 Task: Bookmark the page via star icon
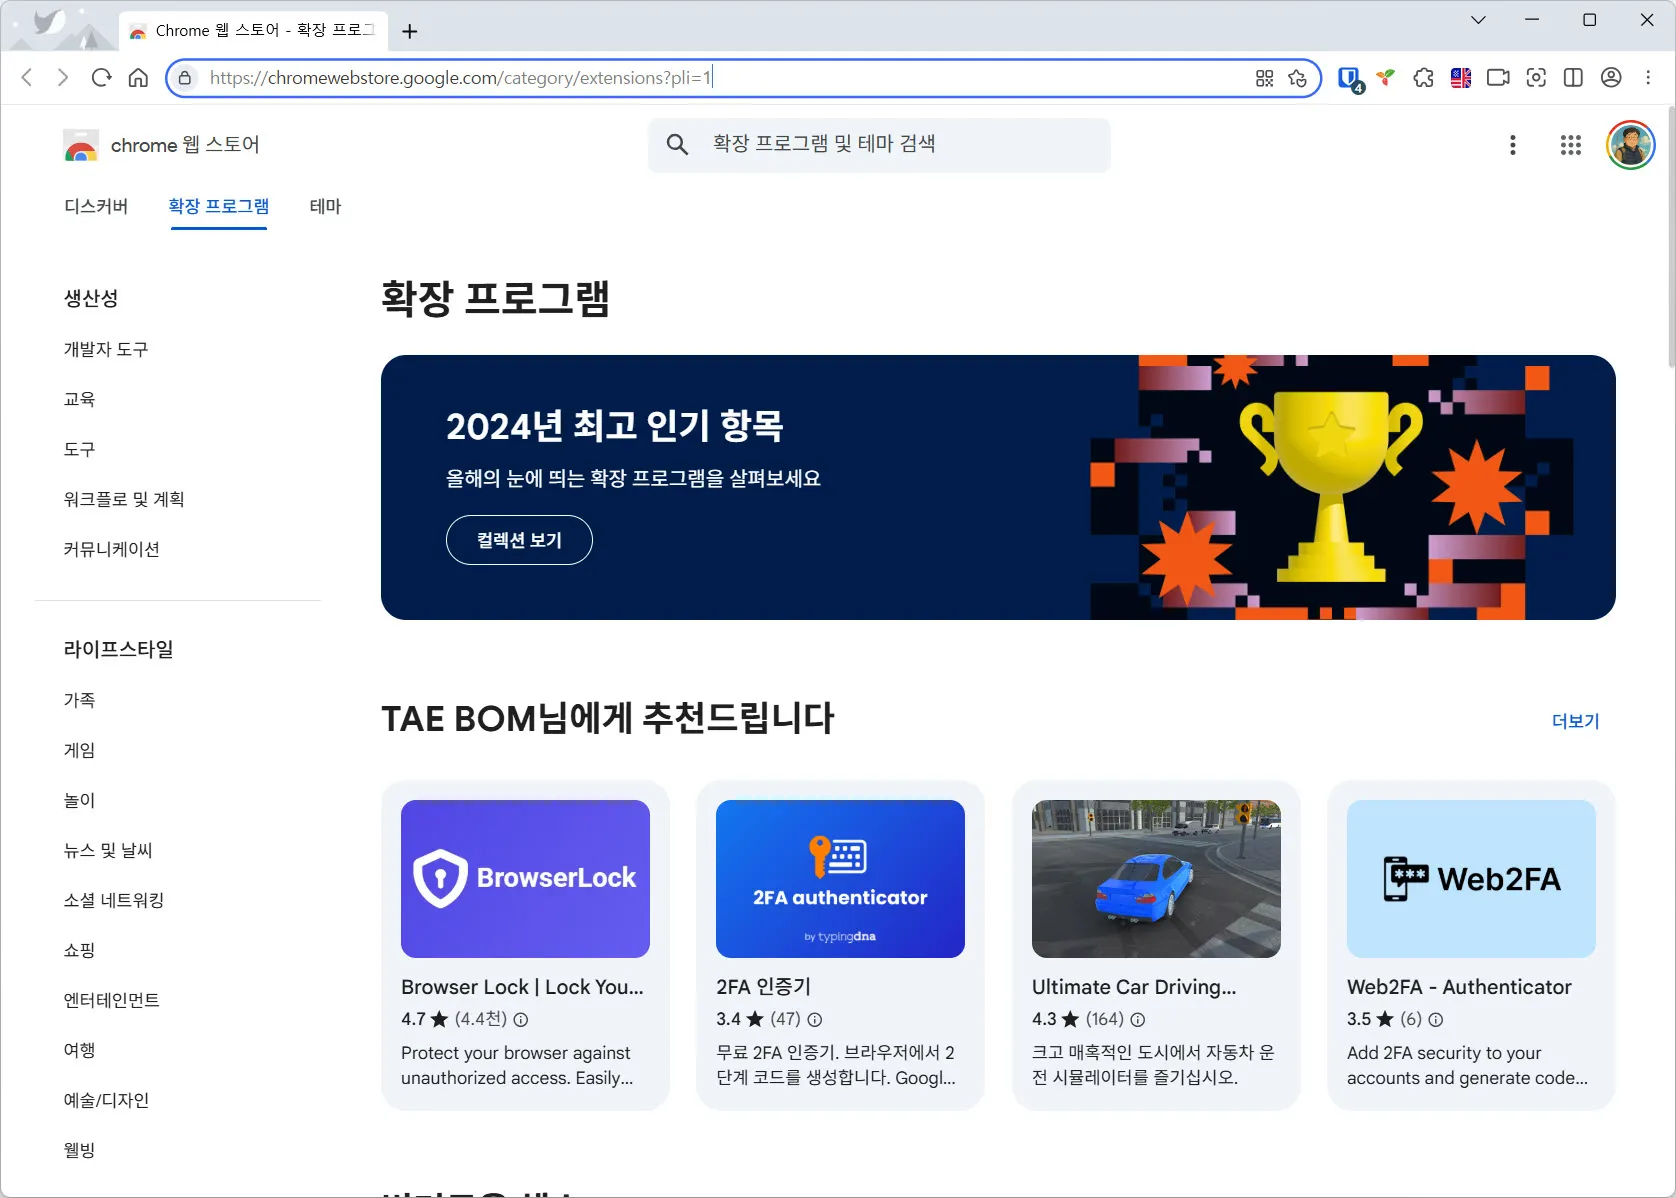1297,77
